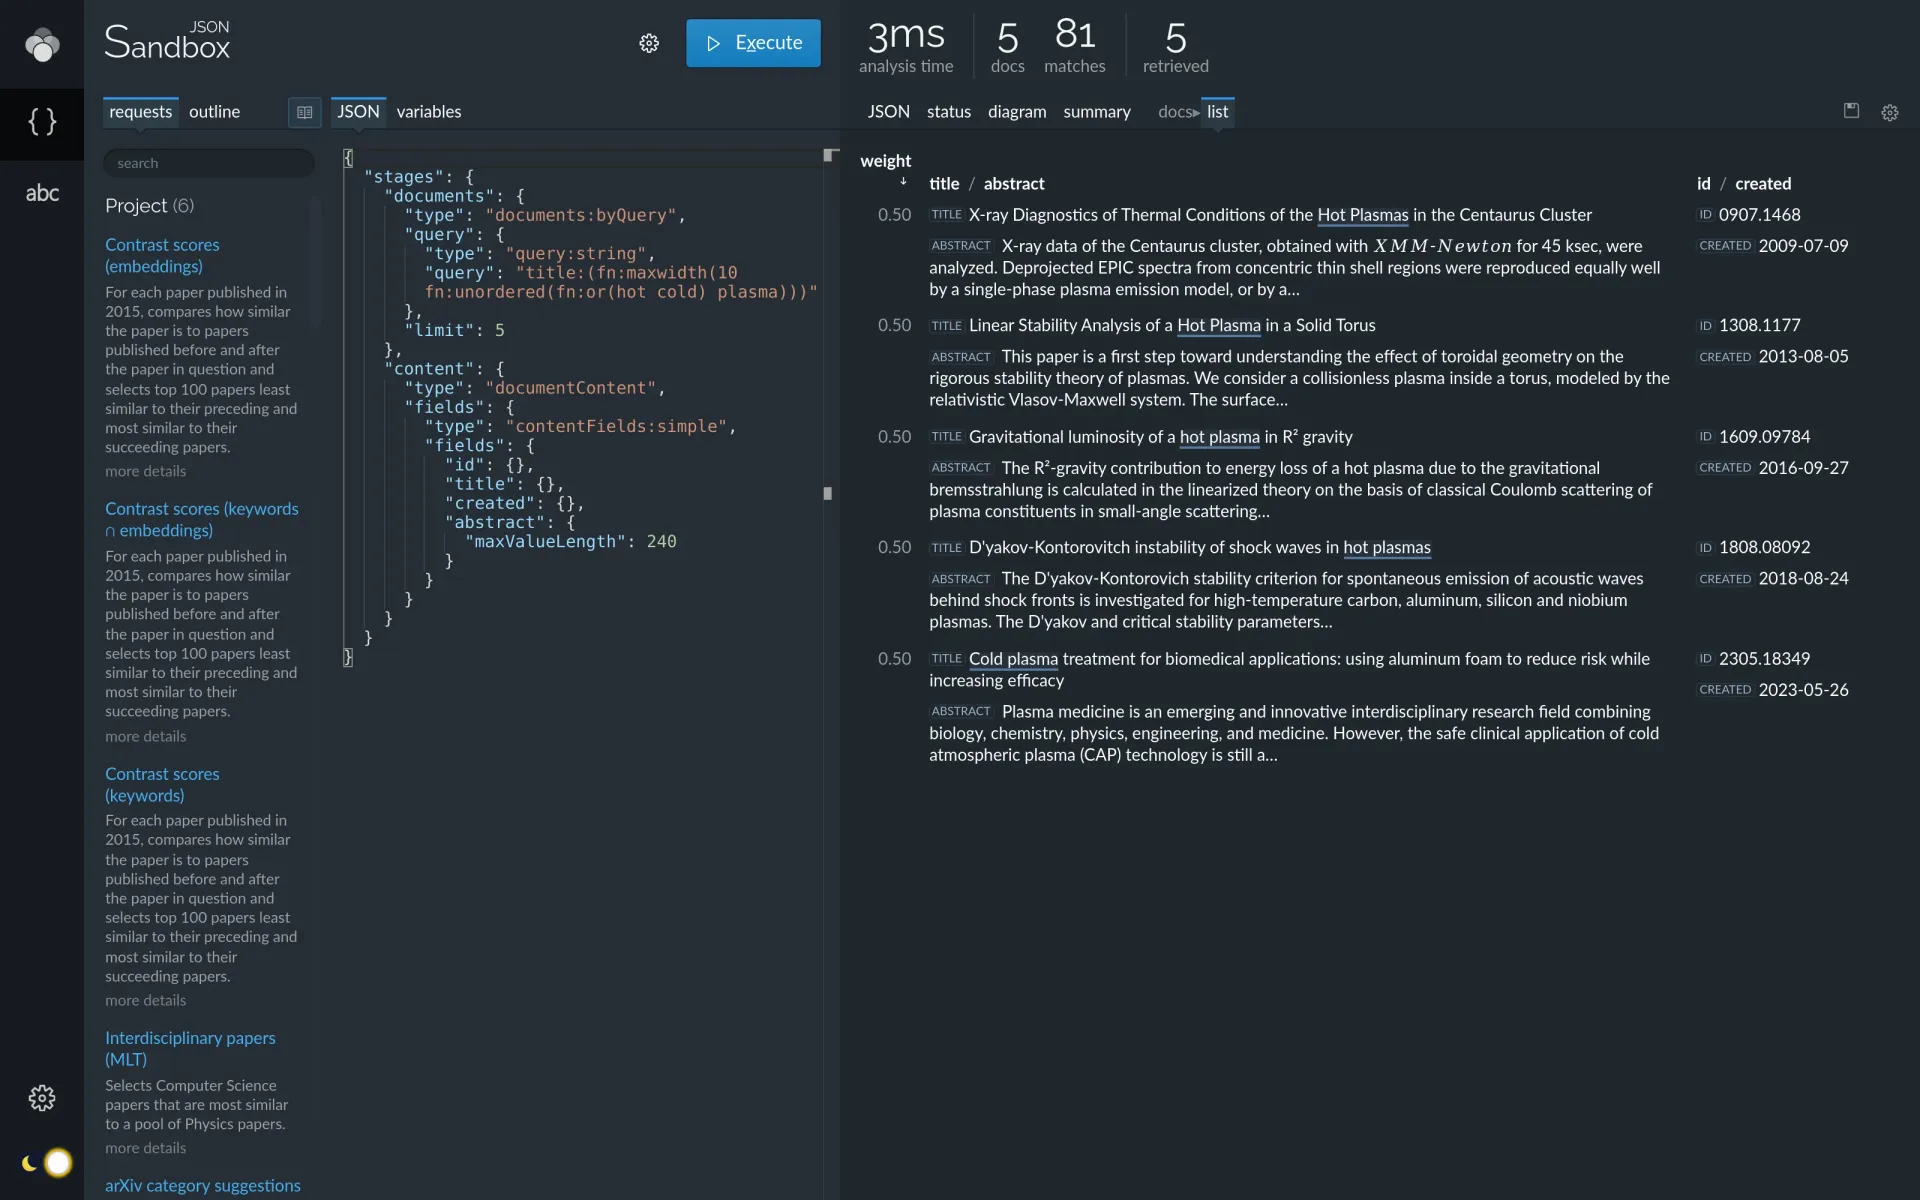Screen dimensions: 1920x1200
Task: Open the status tab
Action: pos(949,112)
